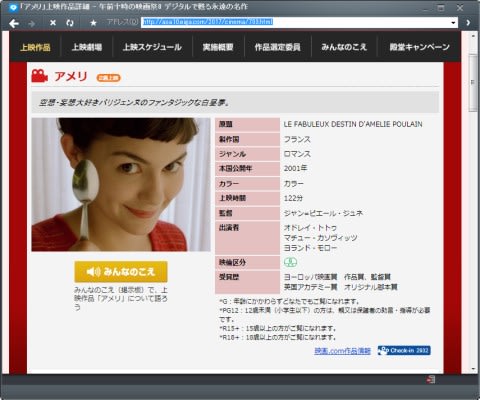Open the 実施概要 menu tab
The height and width of the screenshot is (400, 480).
click(218, 47)
